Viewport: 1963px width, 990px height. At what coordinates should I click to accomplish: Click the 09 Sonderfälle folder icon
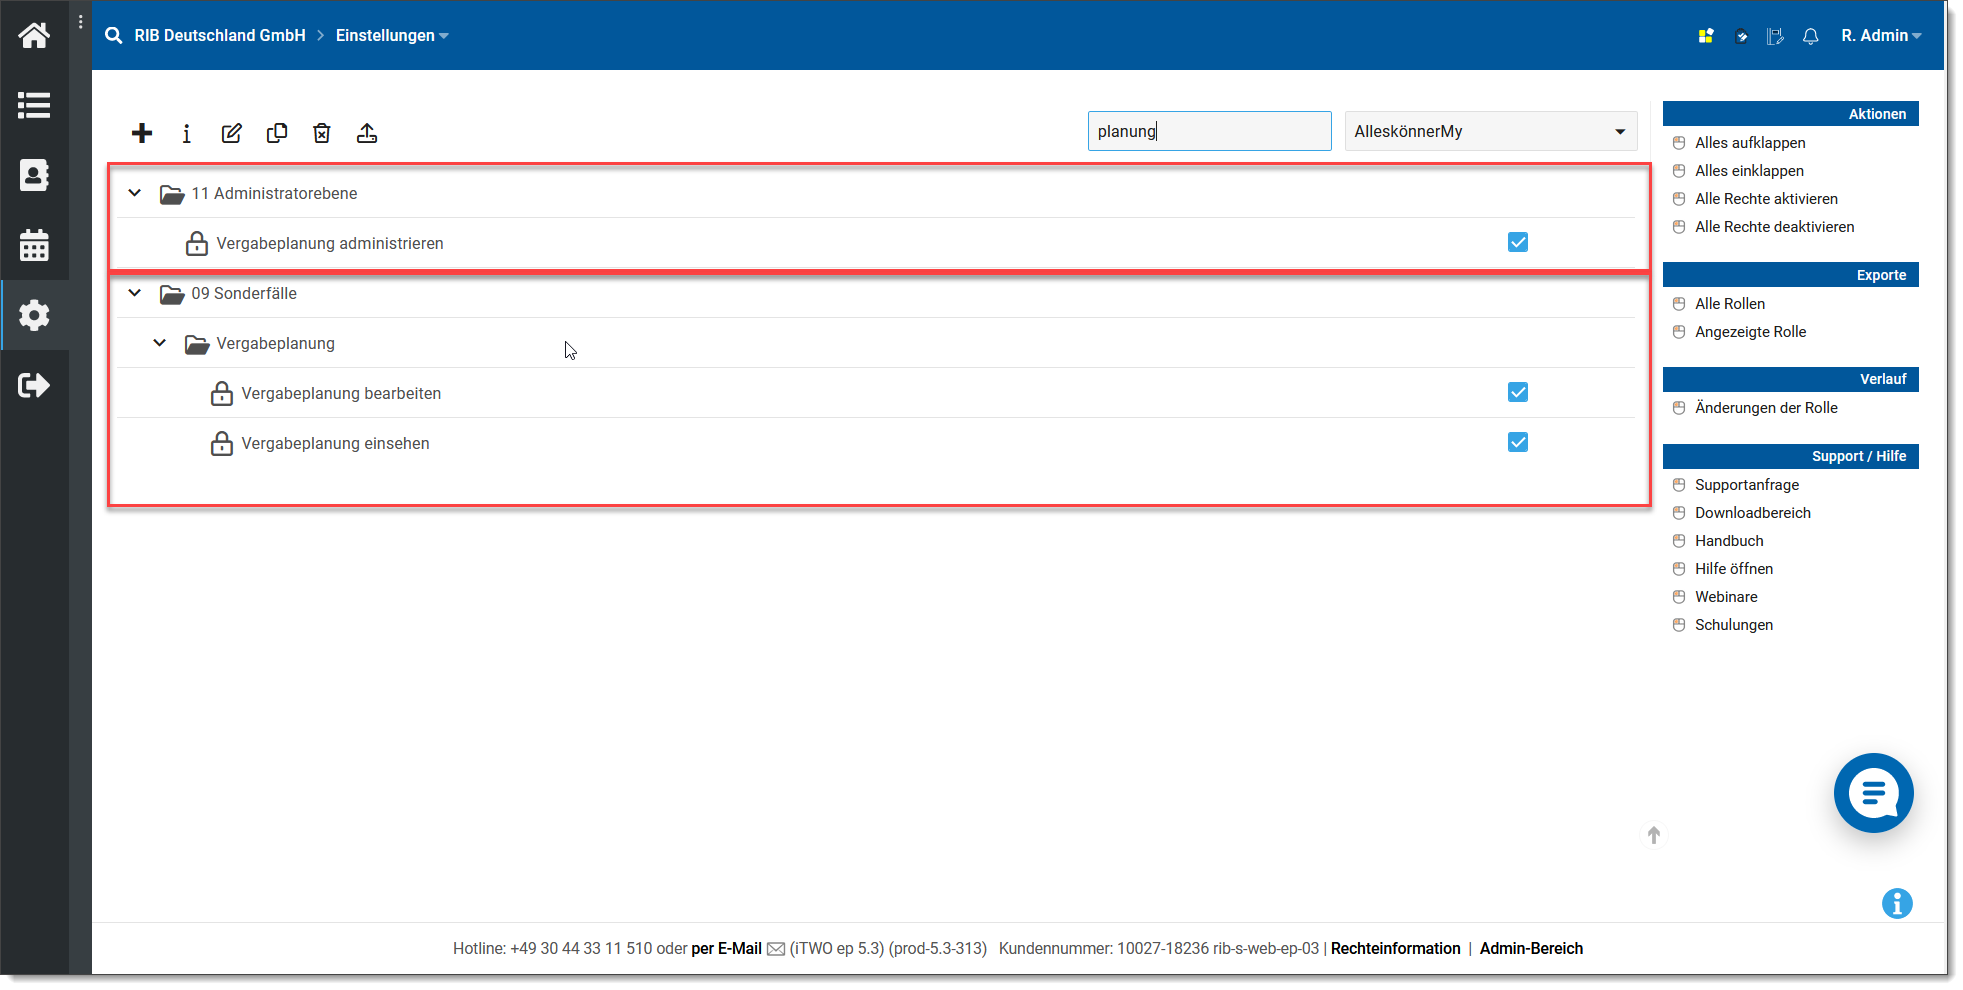point(172,294)
